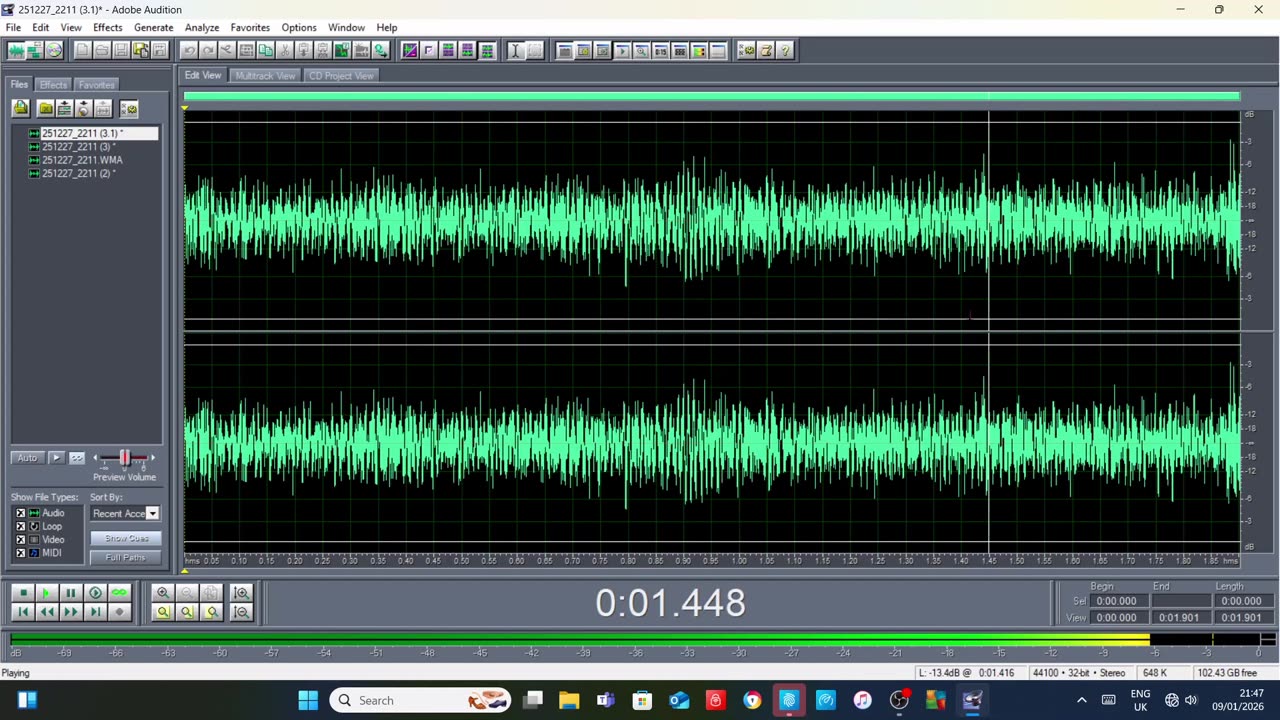This screenshot has height=720, width=1280.
Task: Open the Favorites panel tab
Action: 96,85
